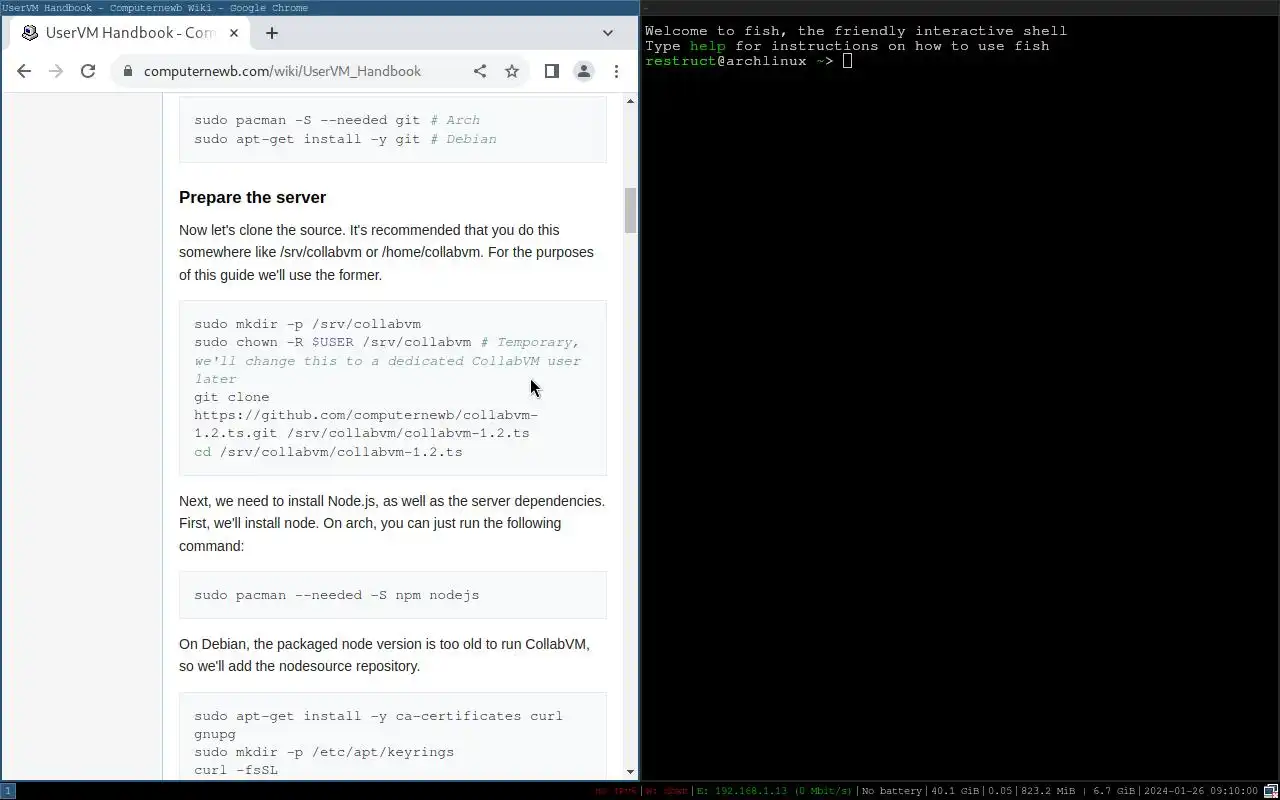Reload the UserVM Handbook page
Screen dimensions: 1280x800
(88, 71)
